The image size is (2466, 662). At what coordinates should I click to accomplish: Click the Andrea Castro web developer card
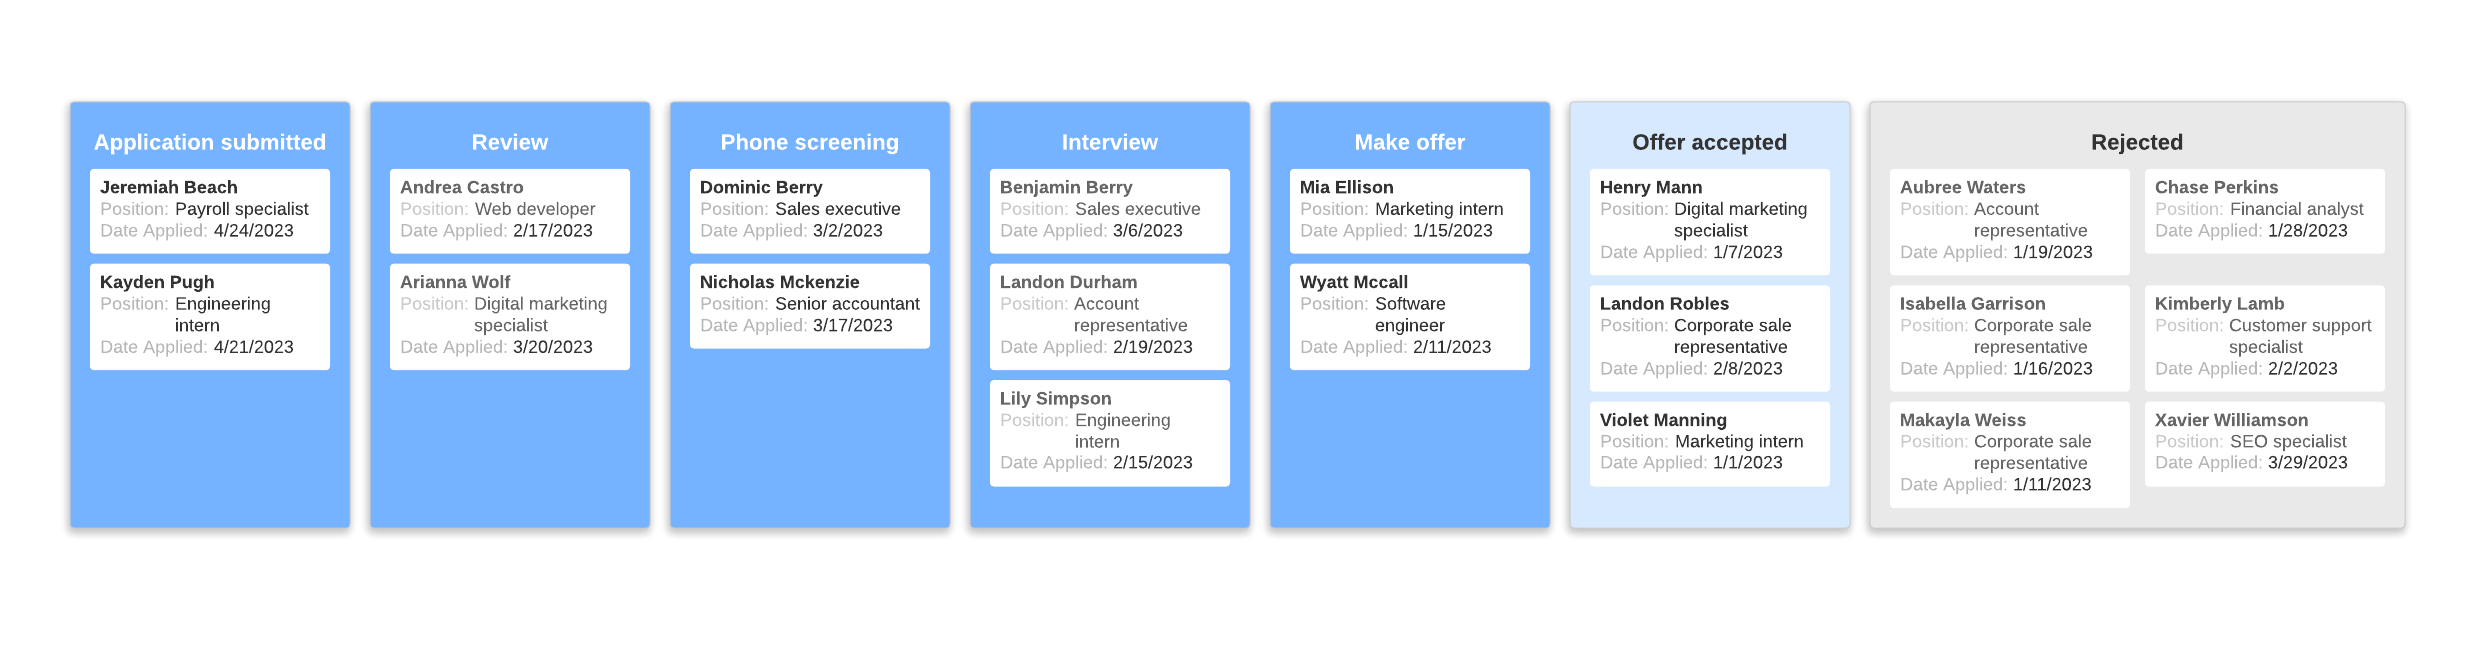point(509,210)
